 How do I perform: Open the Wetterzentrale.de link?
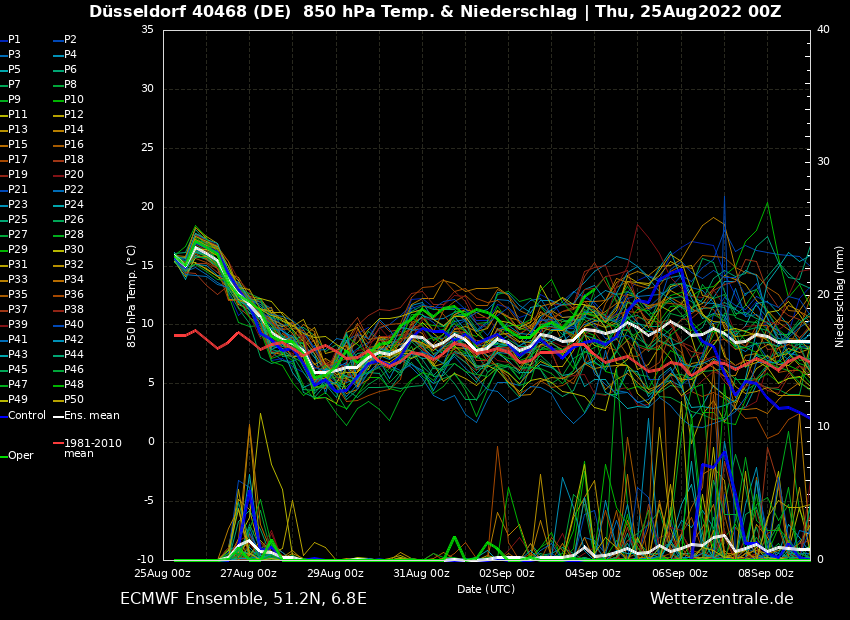(721, 598)
